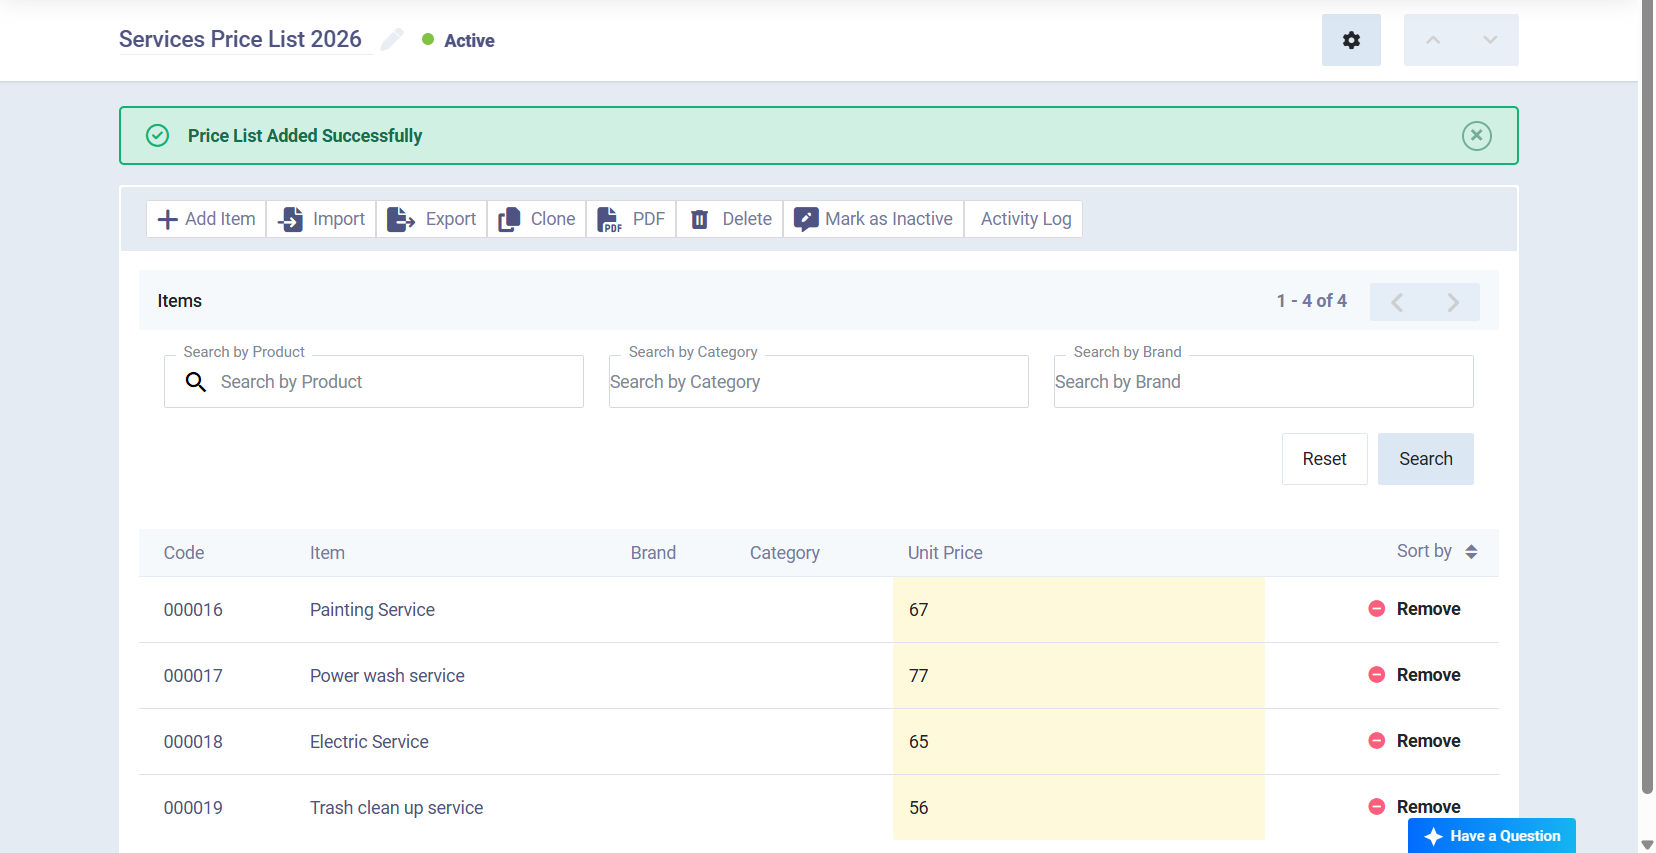Screen dimensions: 1656x853
Task: Go to next items page arrow
Action: pyautogui.click(x=1453, y=302)
